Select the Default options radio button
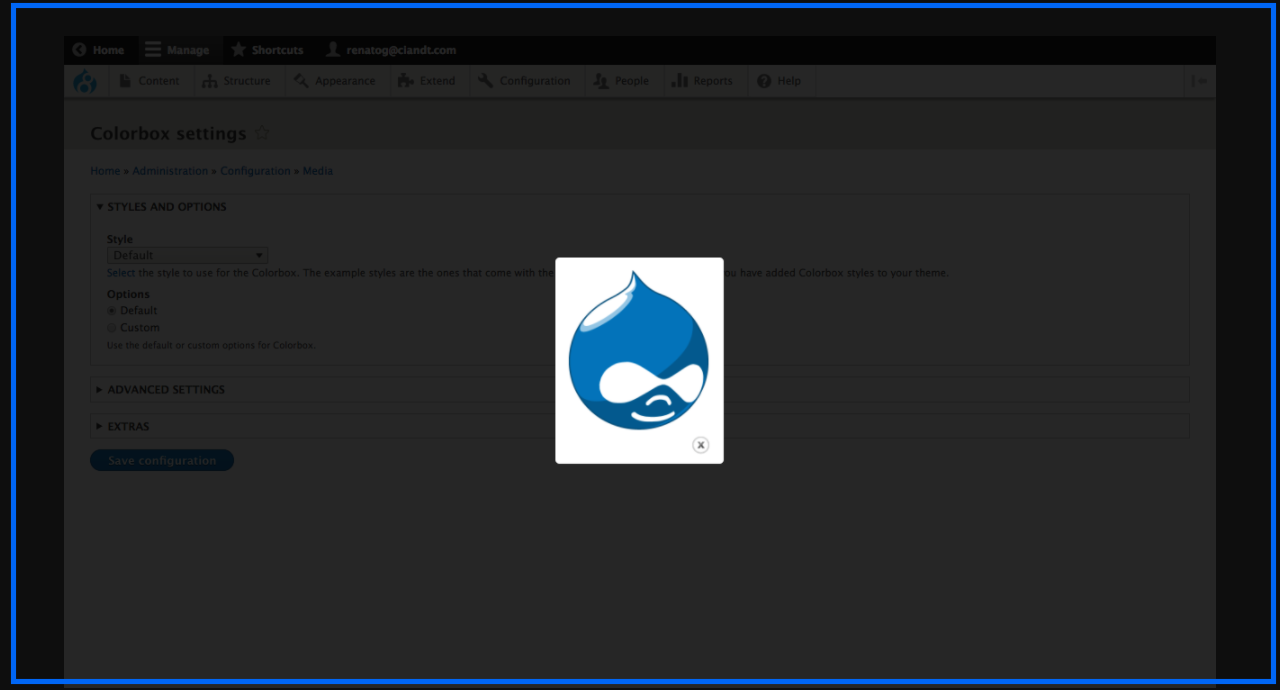 112,311
